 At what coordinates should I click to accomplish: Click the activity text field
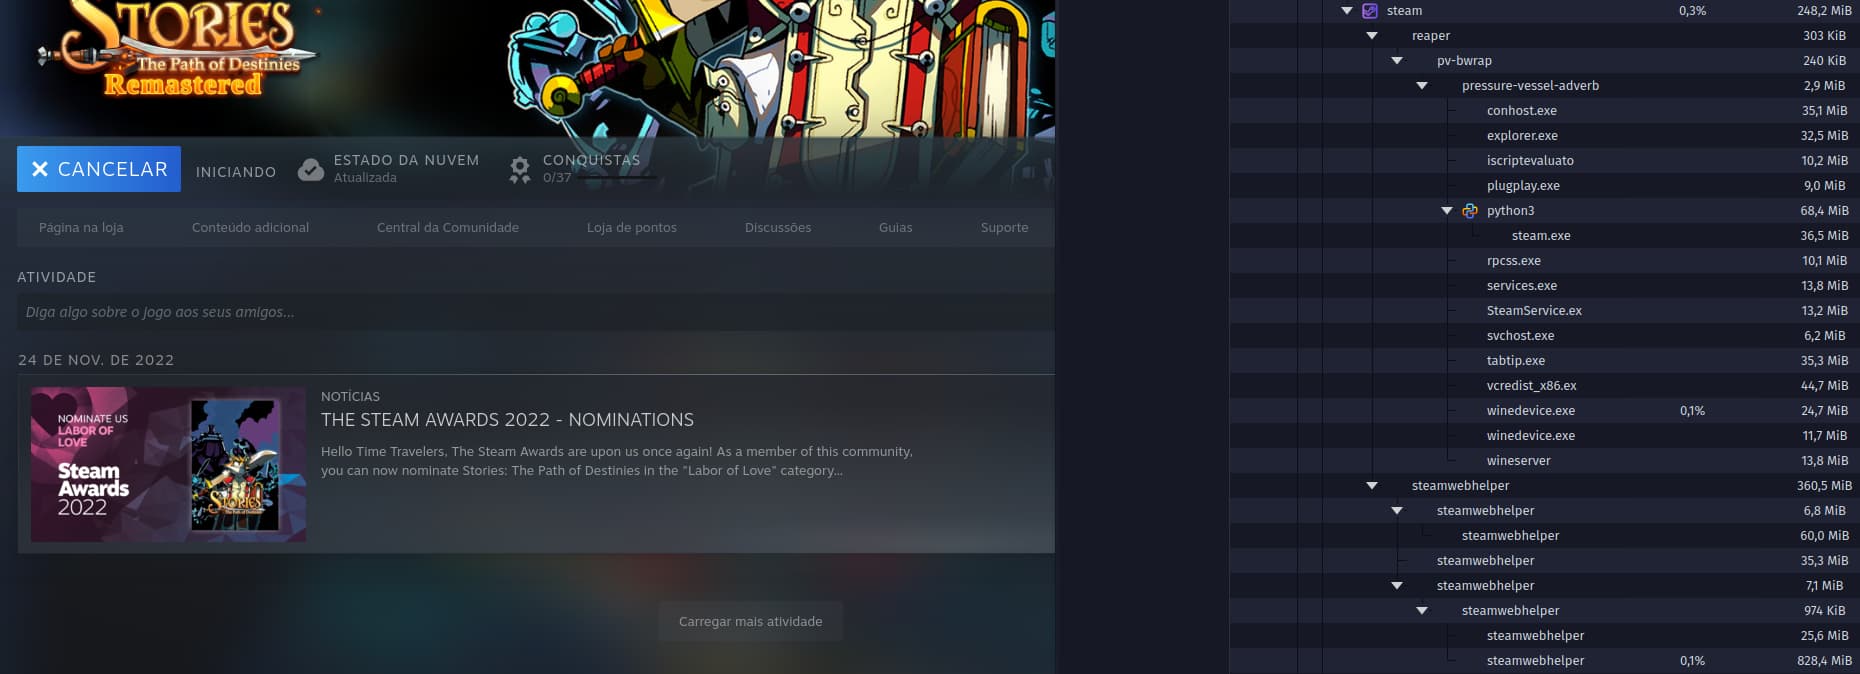tap(536, 312)
